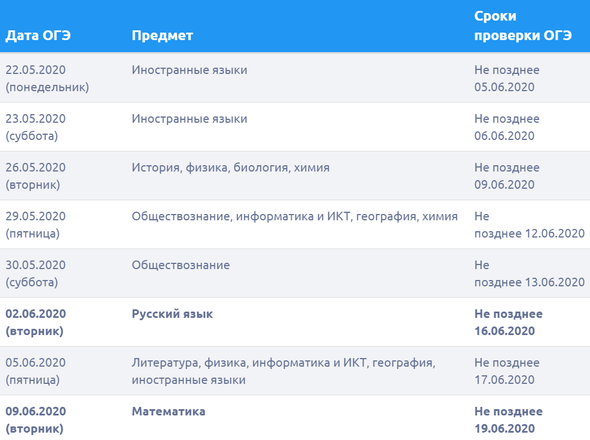The height and width of the screenshot is (440, 590).
Task: Click the bold 'Русский язык' subject cell
Action: pyautogui.click(x=172, y=314)
